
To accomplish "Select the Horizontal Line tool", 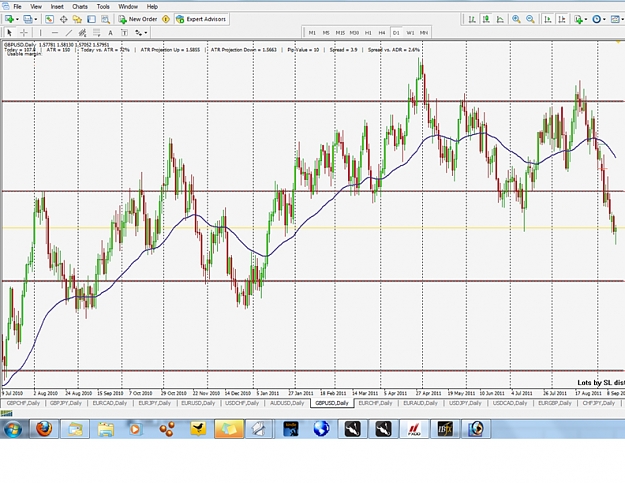I will (x=55, y=33).
